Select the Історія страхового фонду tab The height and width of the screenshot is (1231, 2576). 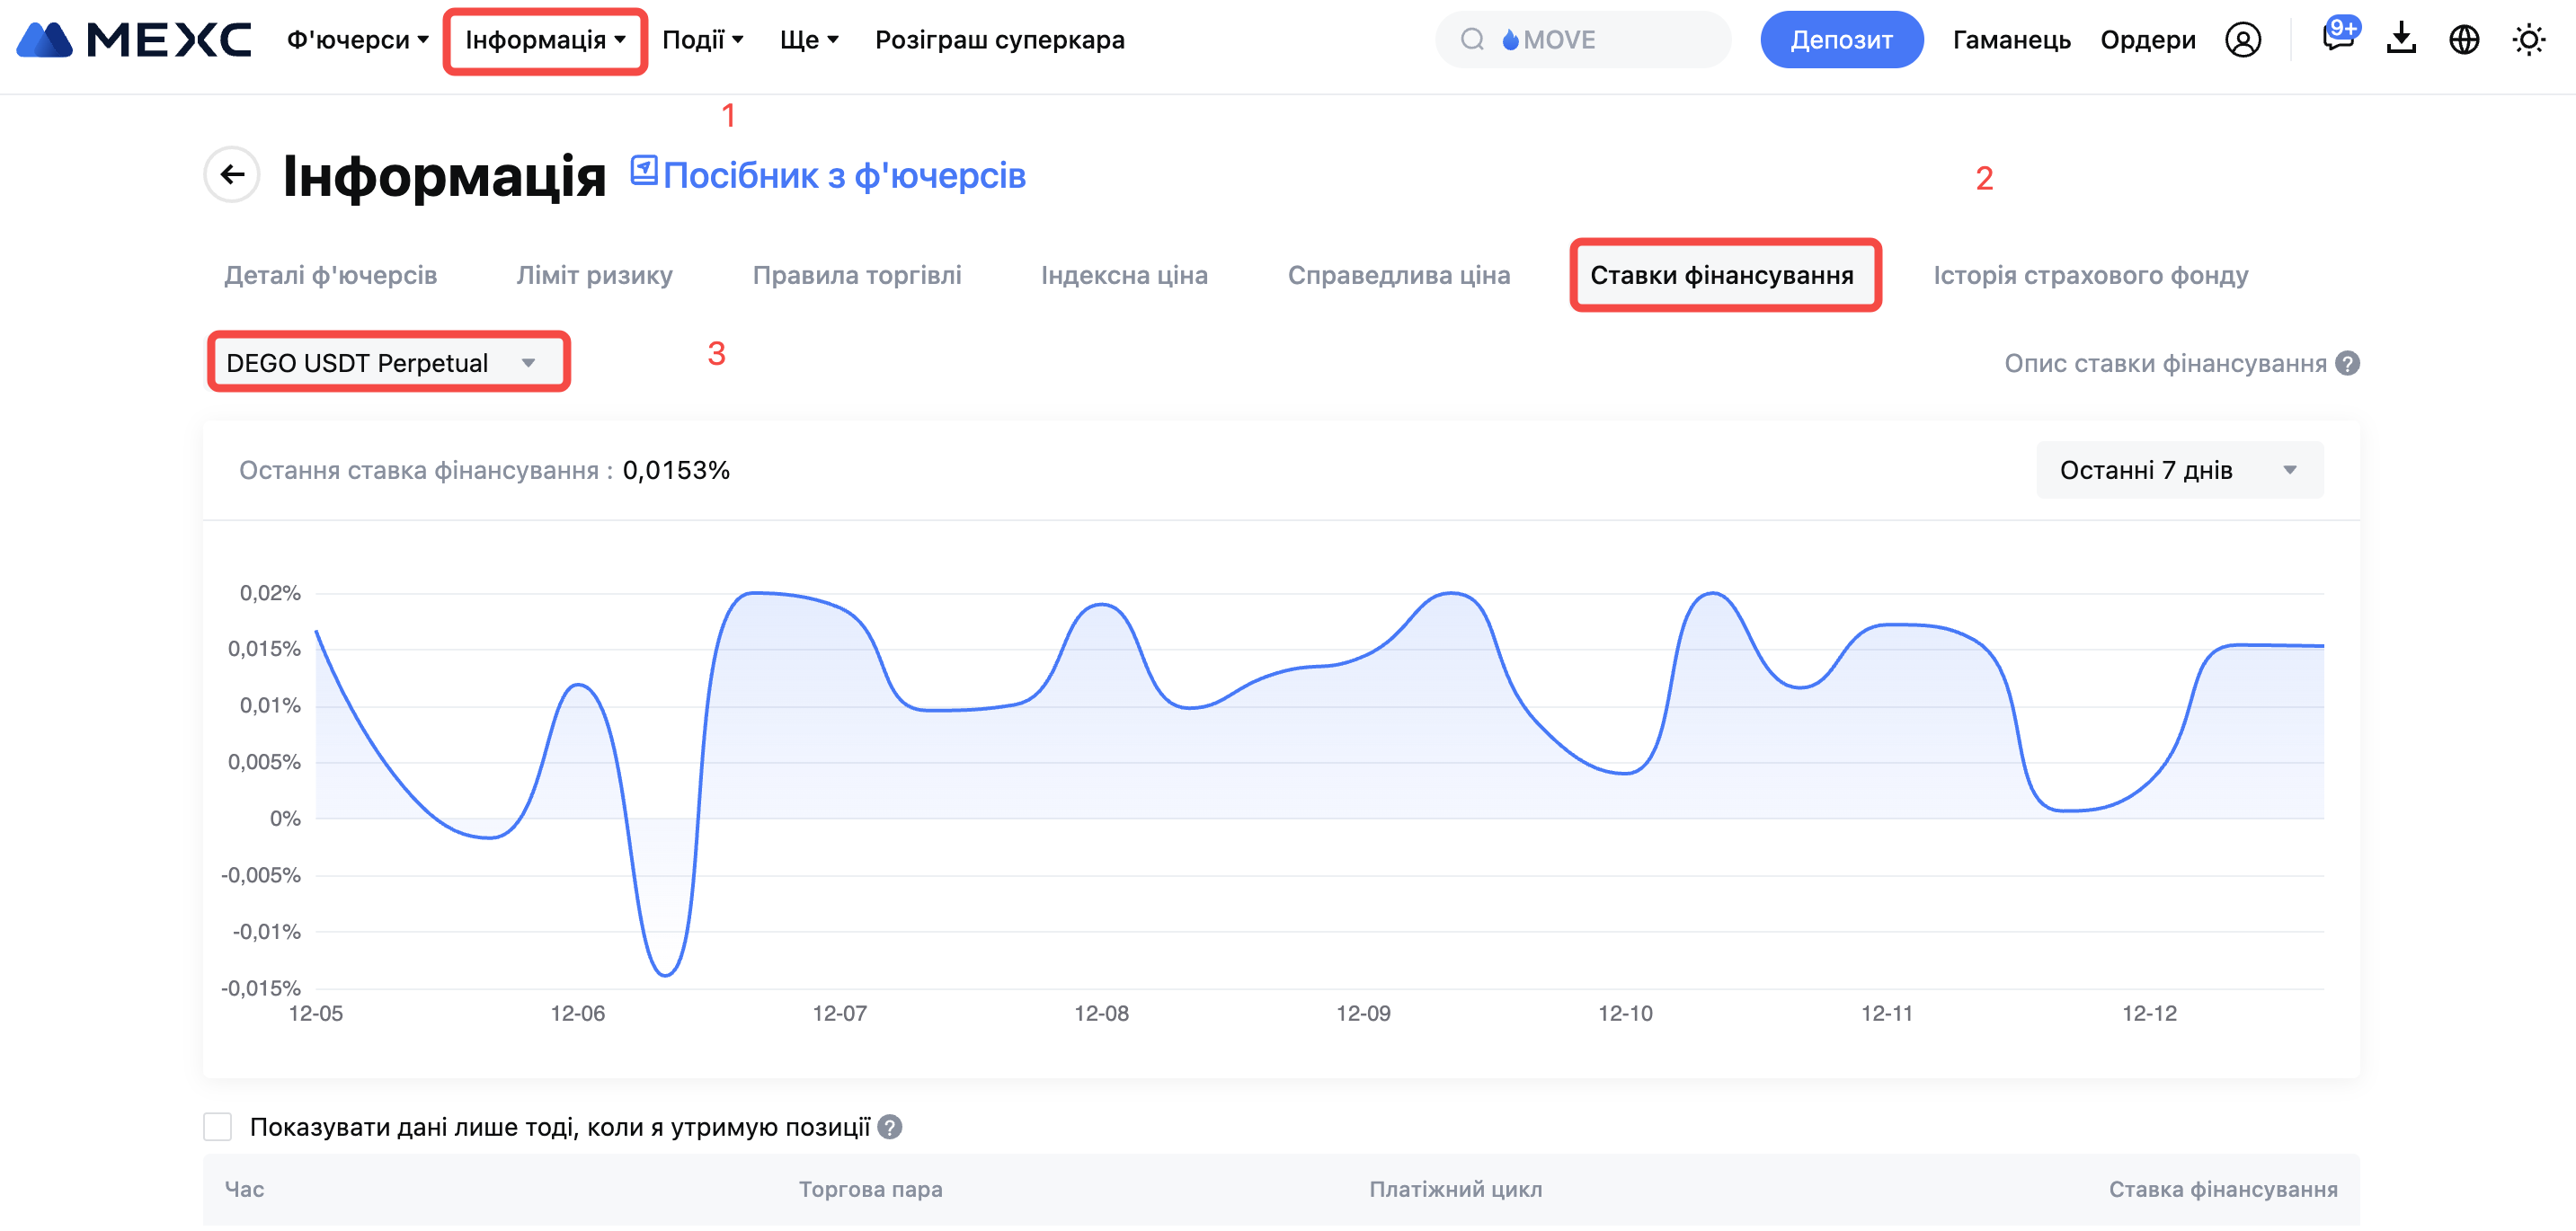pyautogui.click(x=2090, y=275)
